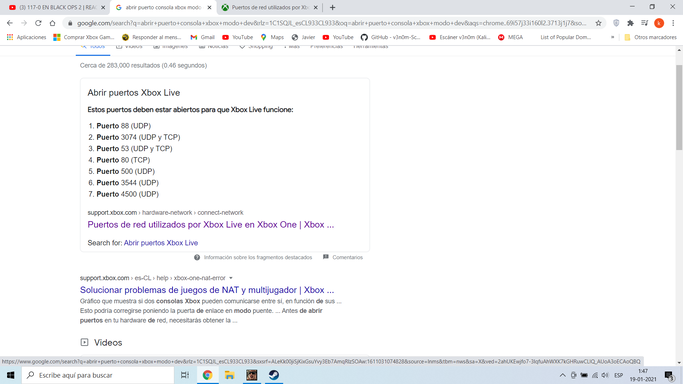This screenshot has height=384, width=683.
Task: Click the browser forward arrow
Action: [24, 23]
